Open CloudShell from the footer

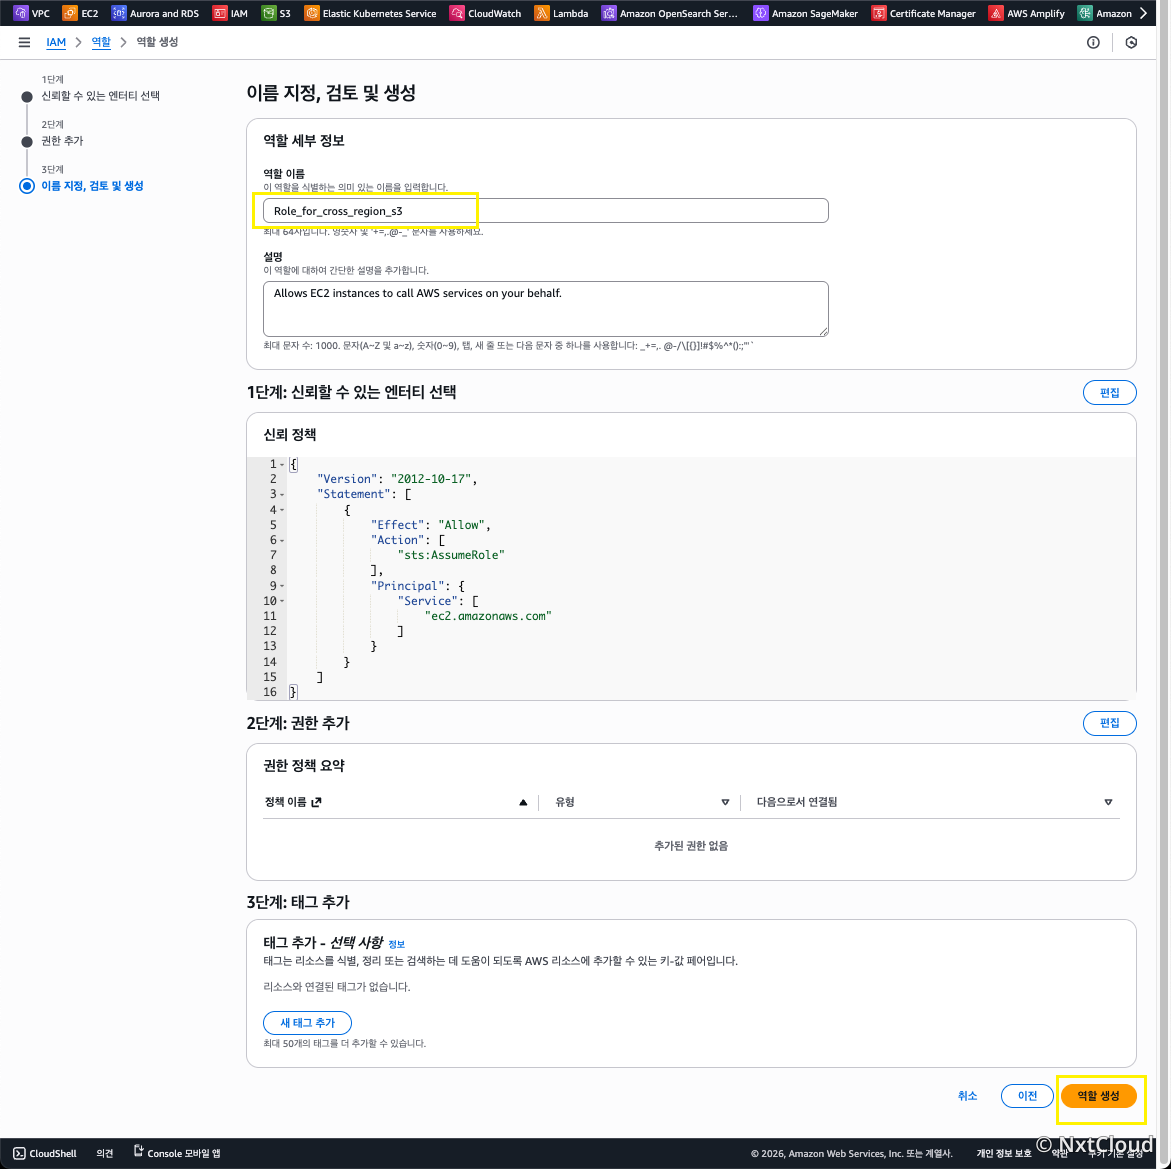tap(46, 1153)
